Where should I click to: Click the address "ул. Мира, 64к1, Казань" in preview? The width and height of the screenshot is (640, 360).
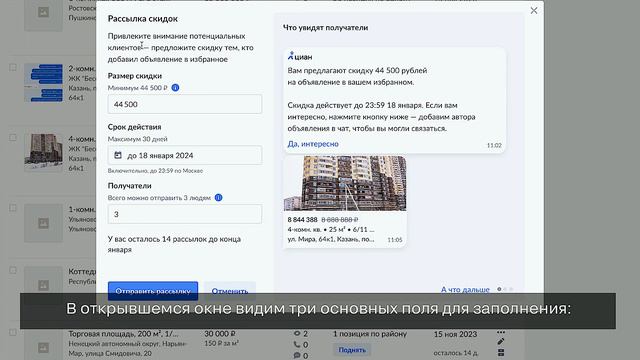pos(331,239)
